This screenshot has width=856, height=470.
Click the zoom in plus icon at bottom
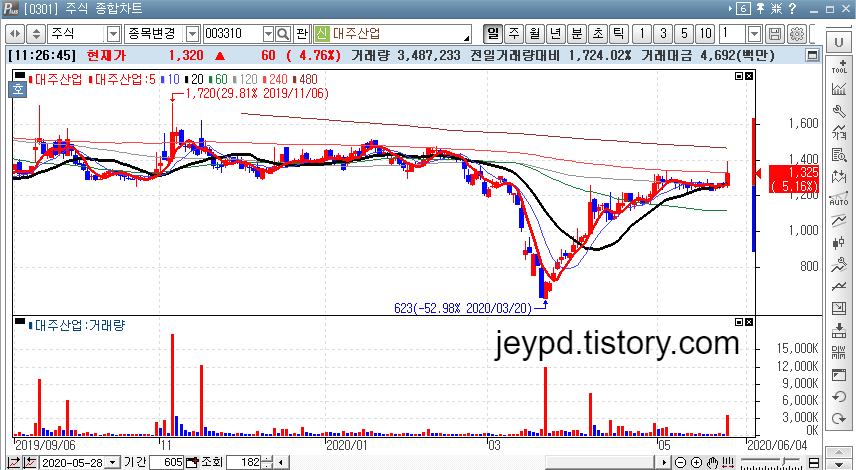click(696, 463)
